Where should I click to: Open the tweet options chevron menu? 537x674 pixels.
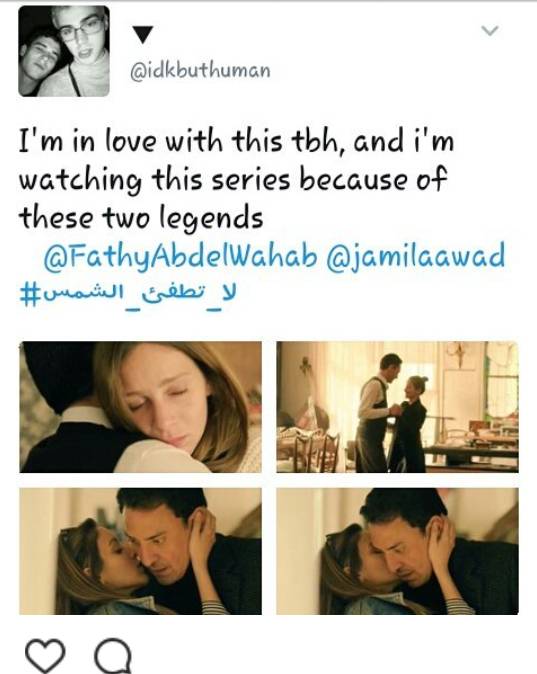[x=489, y=31]
